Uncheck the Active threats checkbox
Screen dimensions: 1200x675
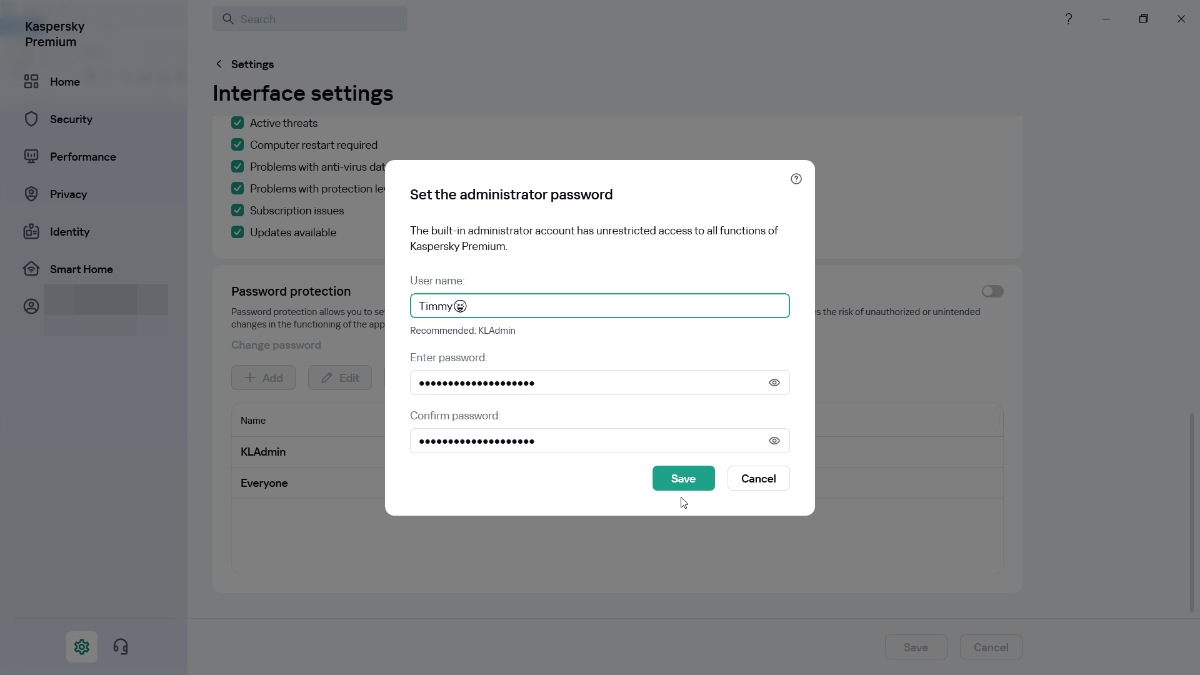point(238,123)
